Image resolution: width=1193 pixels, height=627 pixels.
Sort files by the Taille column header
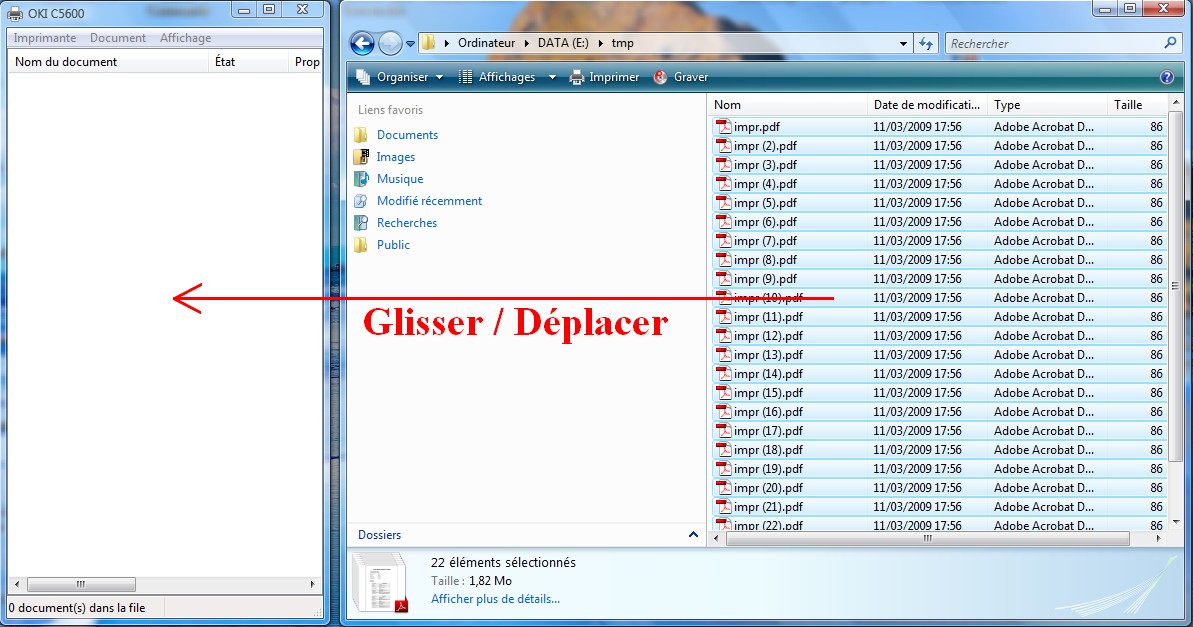click(1130, 104)
